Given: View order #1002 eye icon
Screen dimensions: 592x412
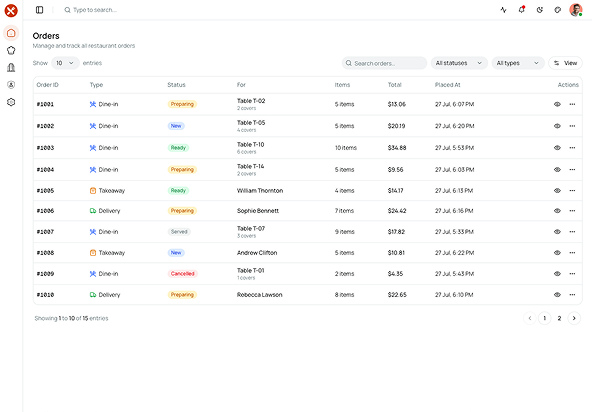Looking at the screenshot, I should pos(557,126).
